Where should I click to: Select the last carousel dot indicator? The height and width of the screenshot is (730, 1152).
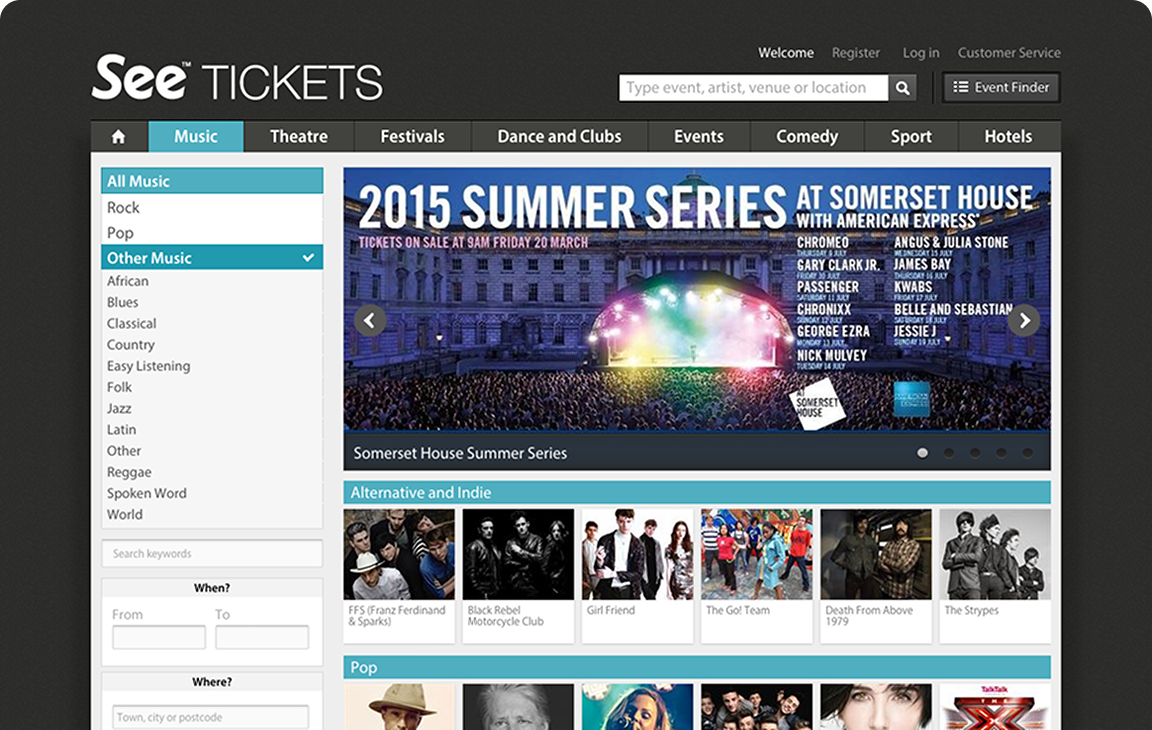coord(1028,453)
